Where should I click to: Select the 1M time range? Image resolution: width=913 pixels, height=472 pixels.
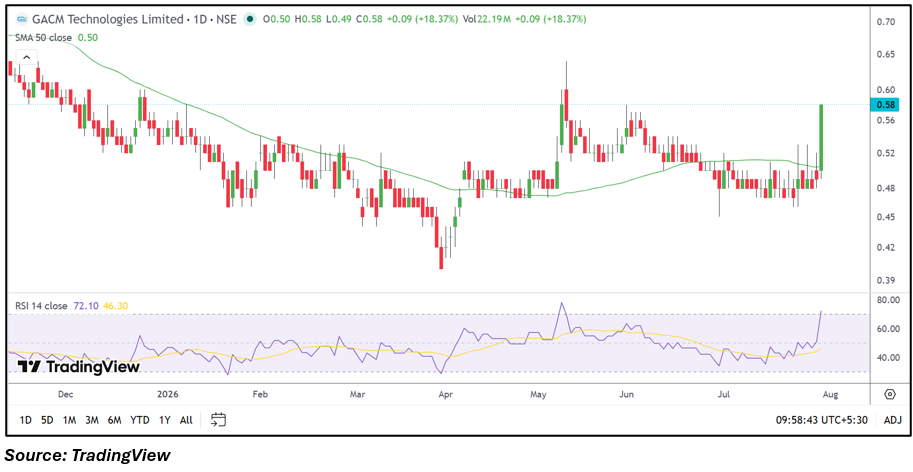tap(69, 420)
